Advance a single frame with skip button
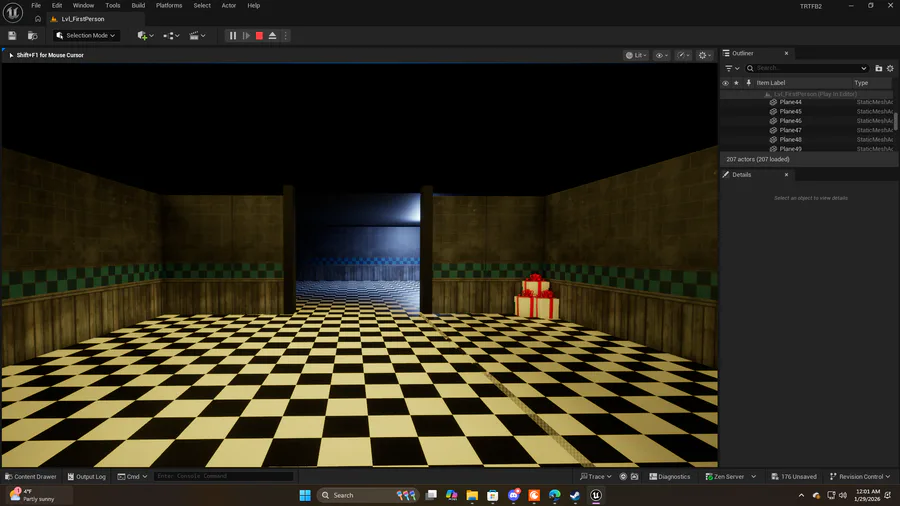This screenshot has width=900, height=506. (x=246, y=36)
